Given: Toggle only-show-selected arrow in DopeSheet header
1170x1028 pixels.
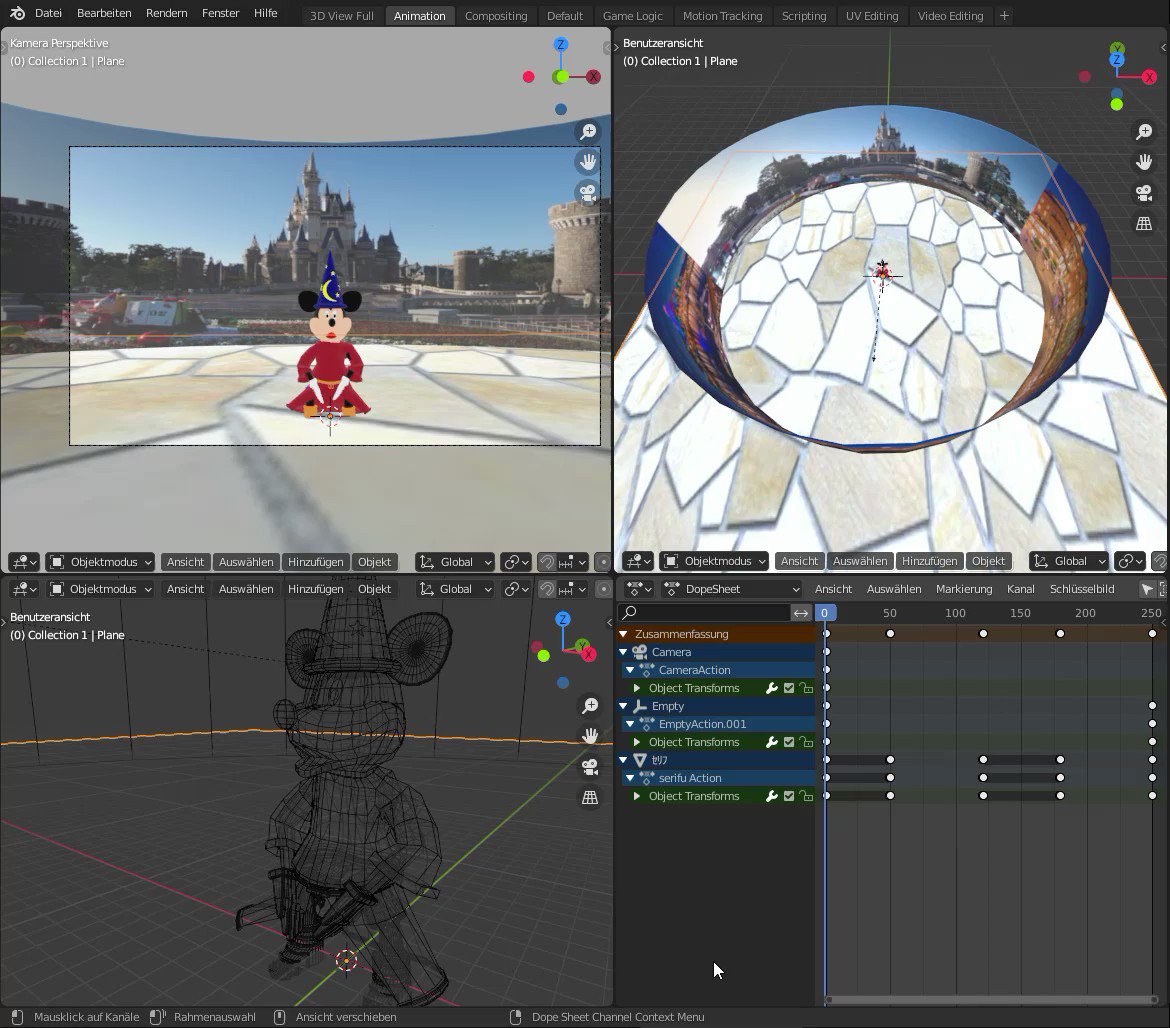Looking at the screenshot, I should [1147, 589].
